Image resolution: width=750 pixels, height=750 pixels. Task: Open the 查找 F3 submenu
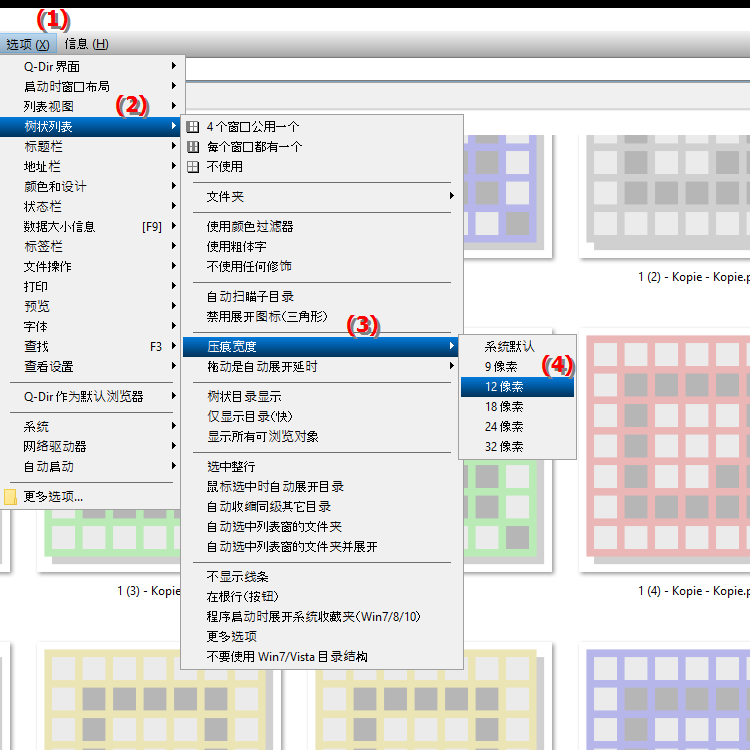coord(90,347)
